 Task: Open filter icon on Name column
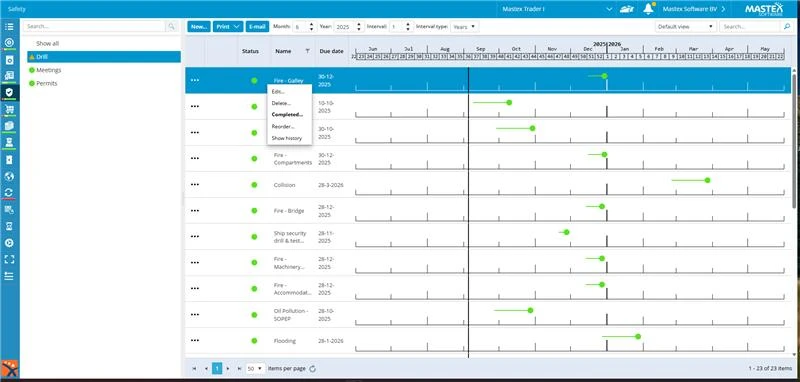(307, 51)
